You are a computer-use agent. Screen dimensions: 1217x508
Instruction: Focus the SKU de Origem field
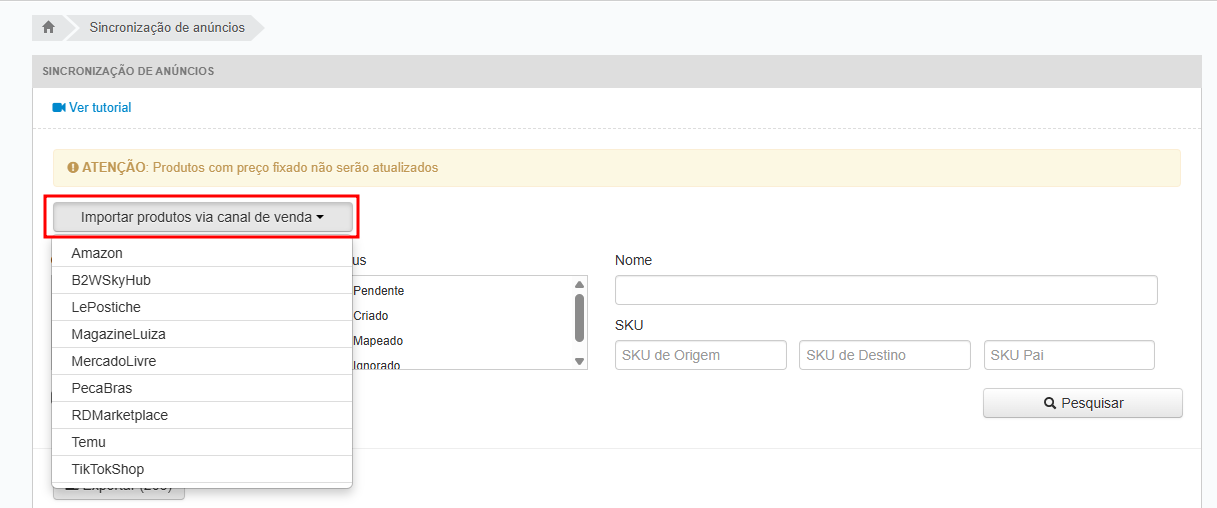point(701,355)
